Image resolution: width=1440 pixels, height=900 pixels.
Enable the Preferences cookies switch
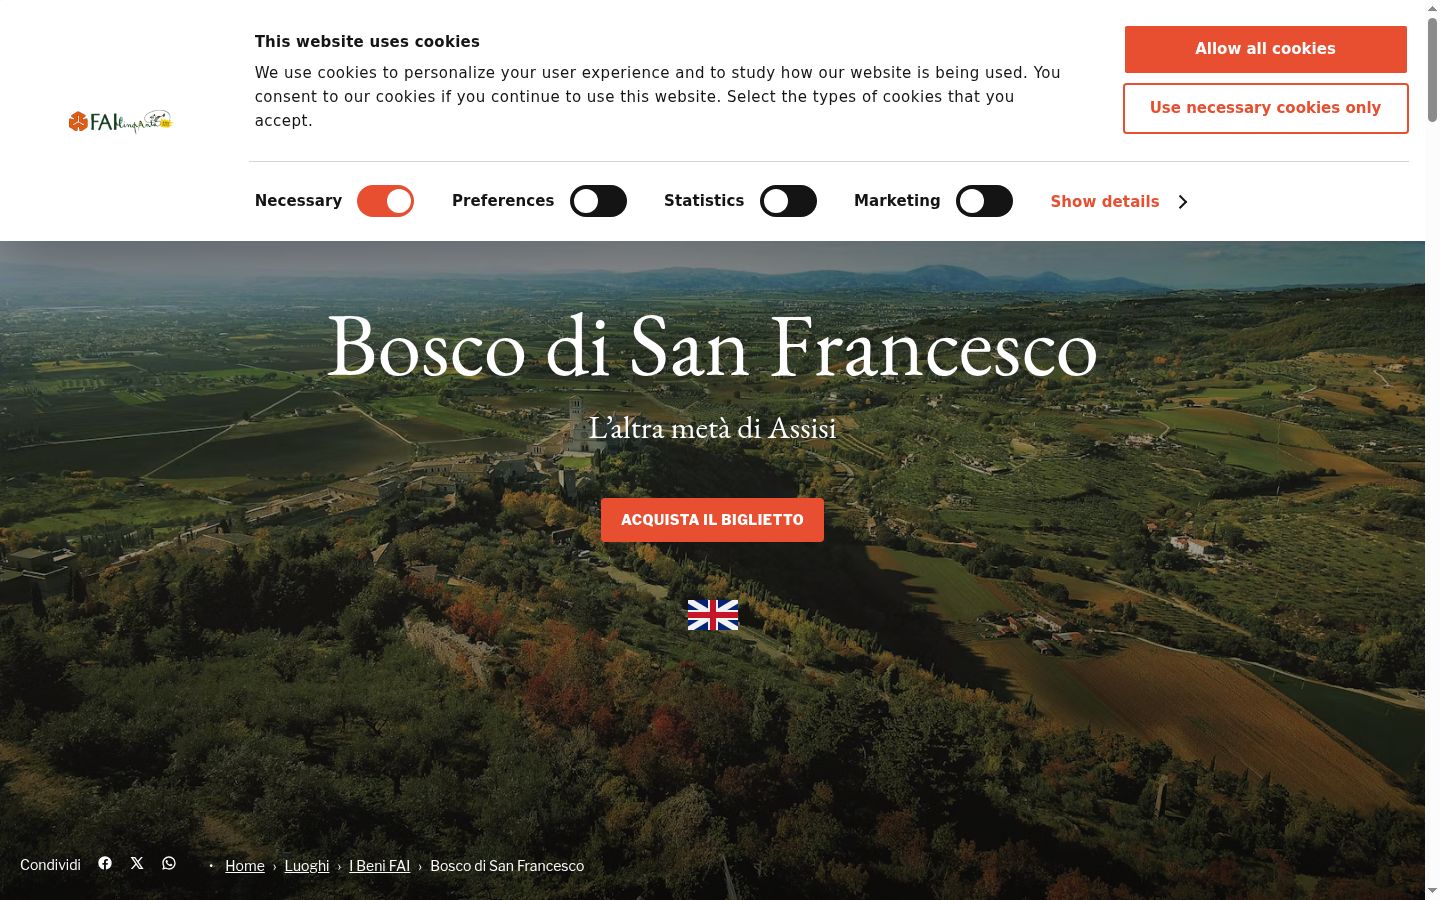(x=598, y=201)
